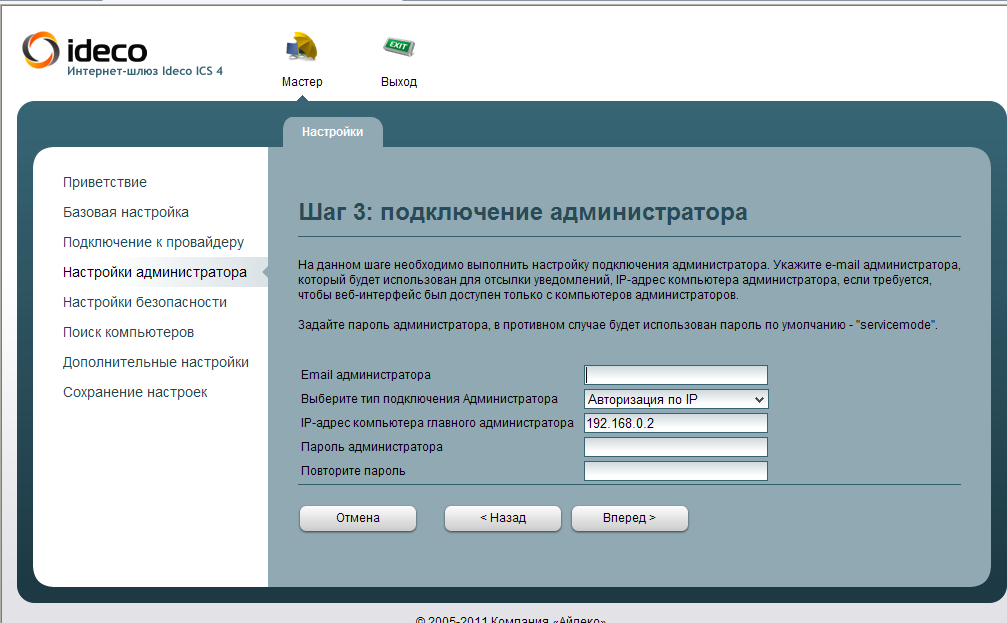The image size is (1007, 623).
Task: Click the Выход exit icon
Action: pos(398,48)
